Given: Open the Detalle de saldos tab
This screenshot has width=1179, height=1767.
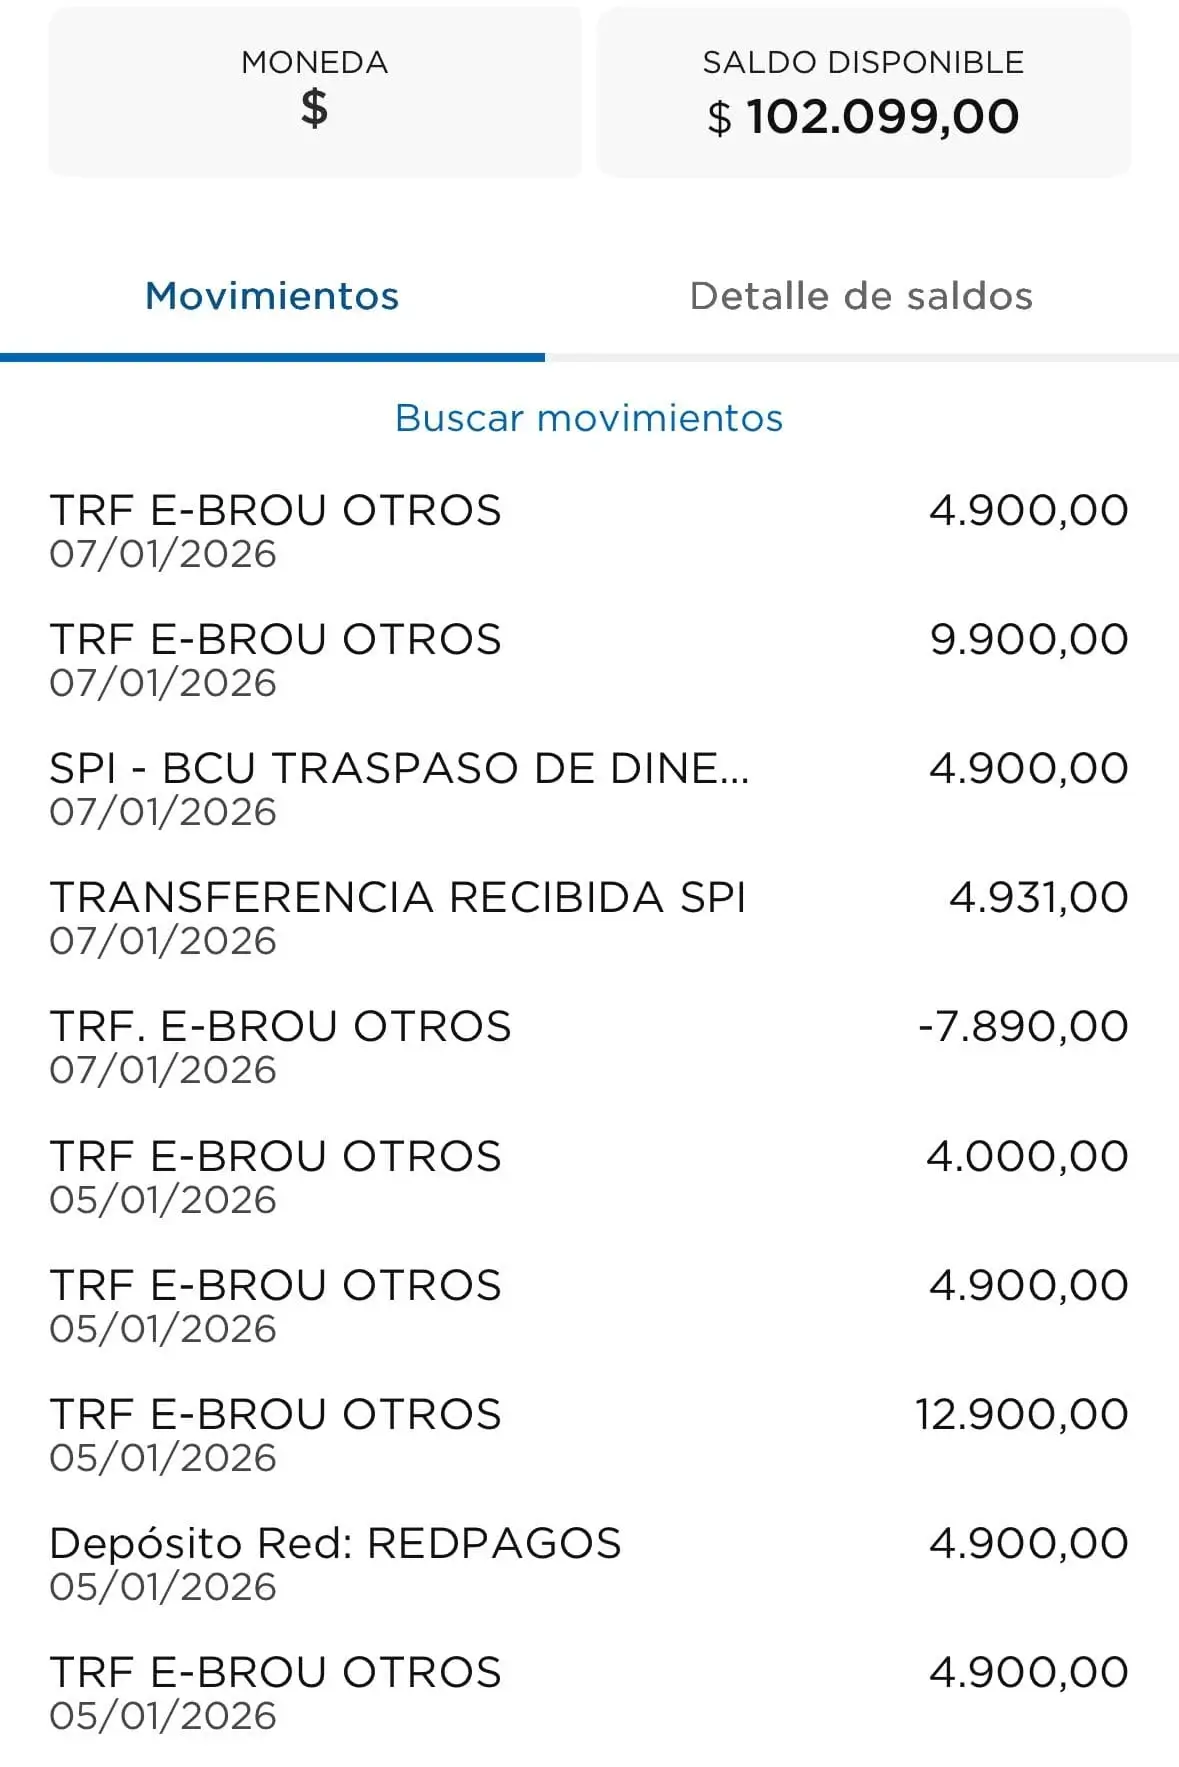Looking at the screenshot, I should 861,296.
